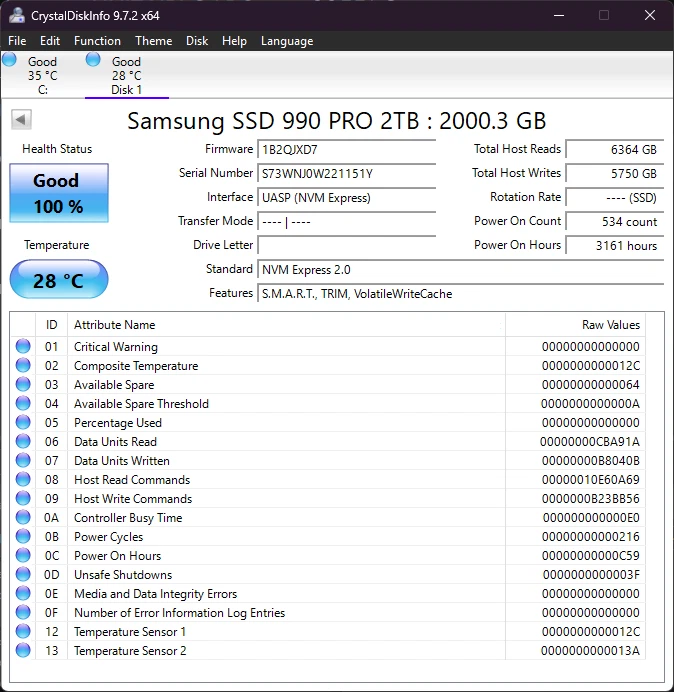Click status orb of Percentage Used row
This screenshot has width=674, height=692.
[x=23, y=422]
